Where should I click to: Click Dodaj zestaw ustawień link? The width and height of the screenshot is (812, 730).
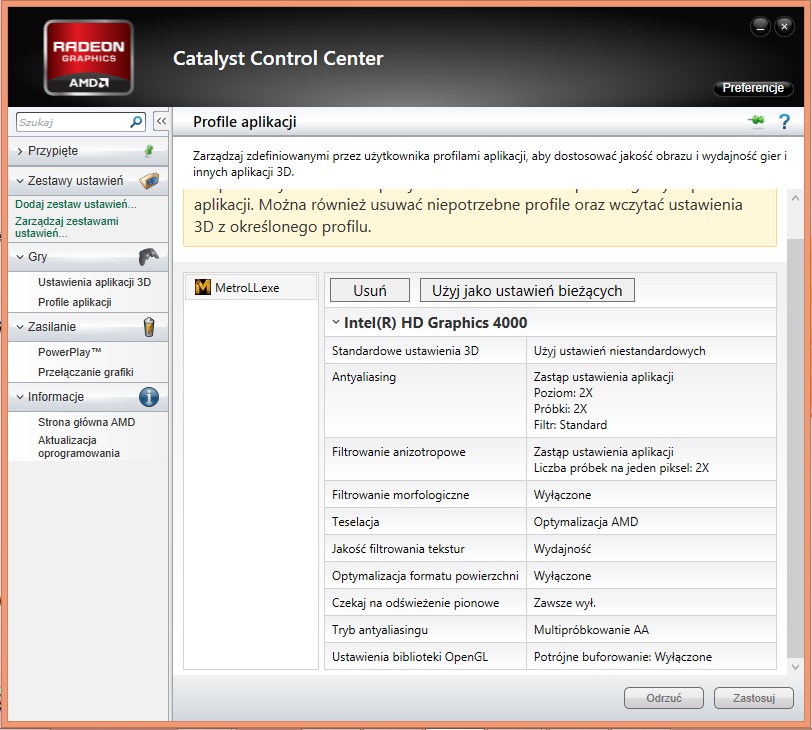tap(76, 204)
